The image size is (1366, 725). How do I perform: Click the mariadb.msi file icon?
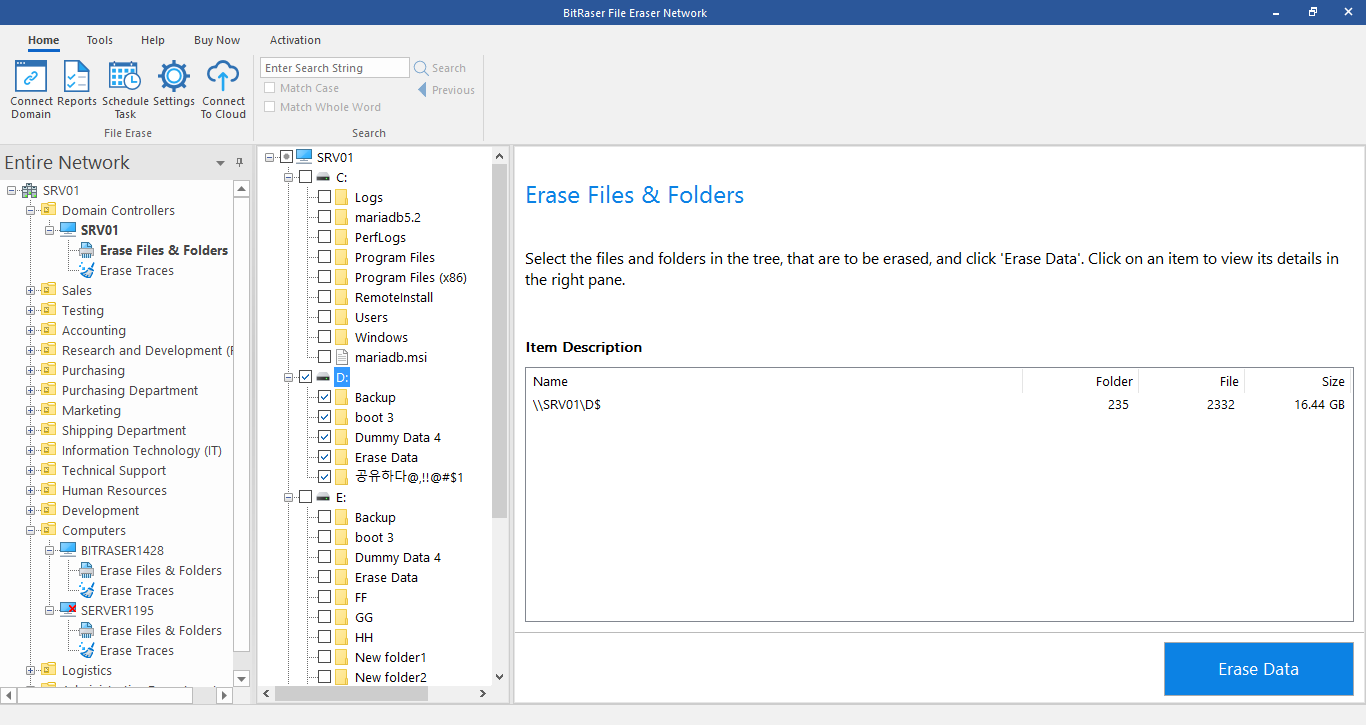[x=342, y=357]
